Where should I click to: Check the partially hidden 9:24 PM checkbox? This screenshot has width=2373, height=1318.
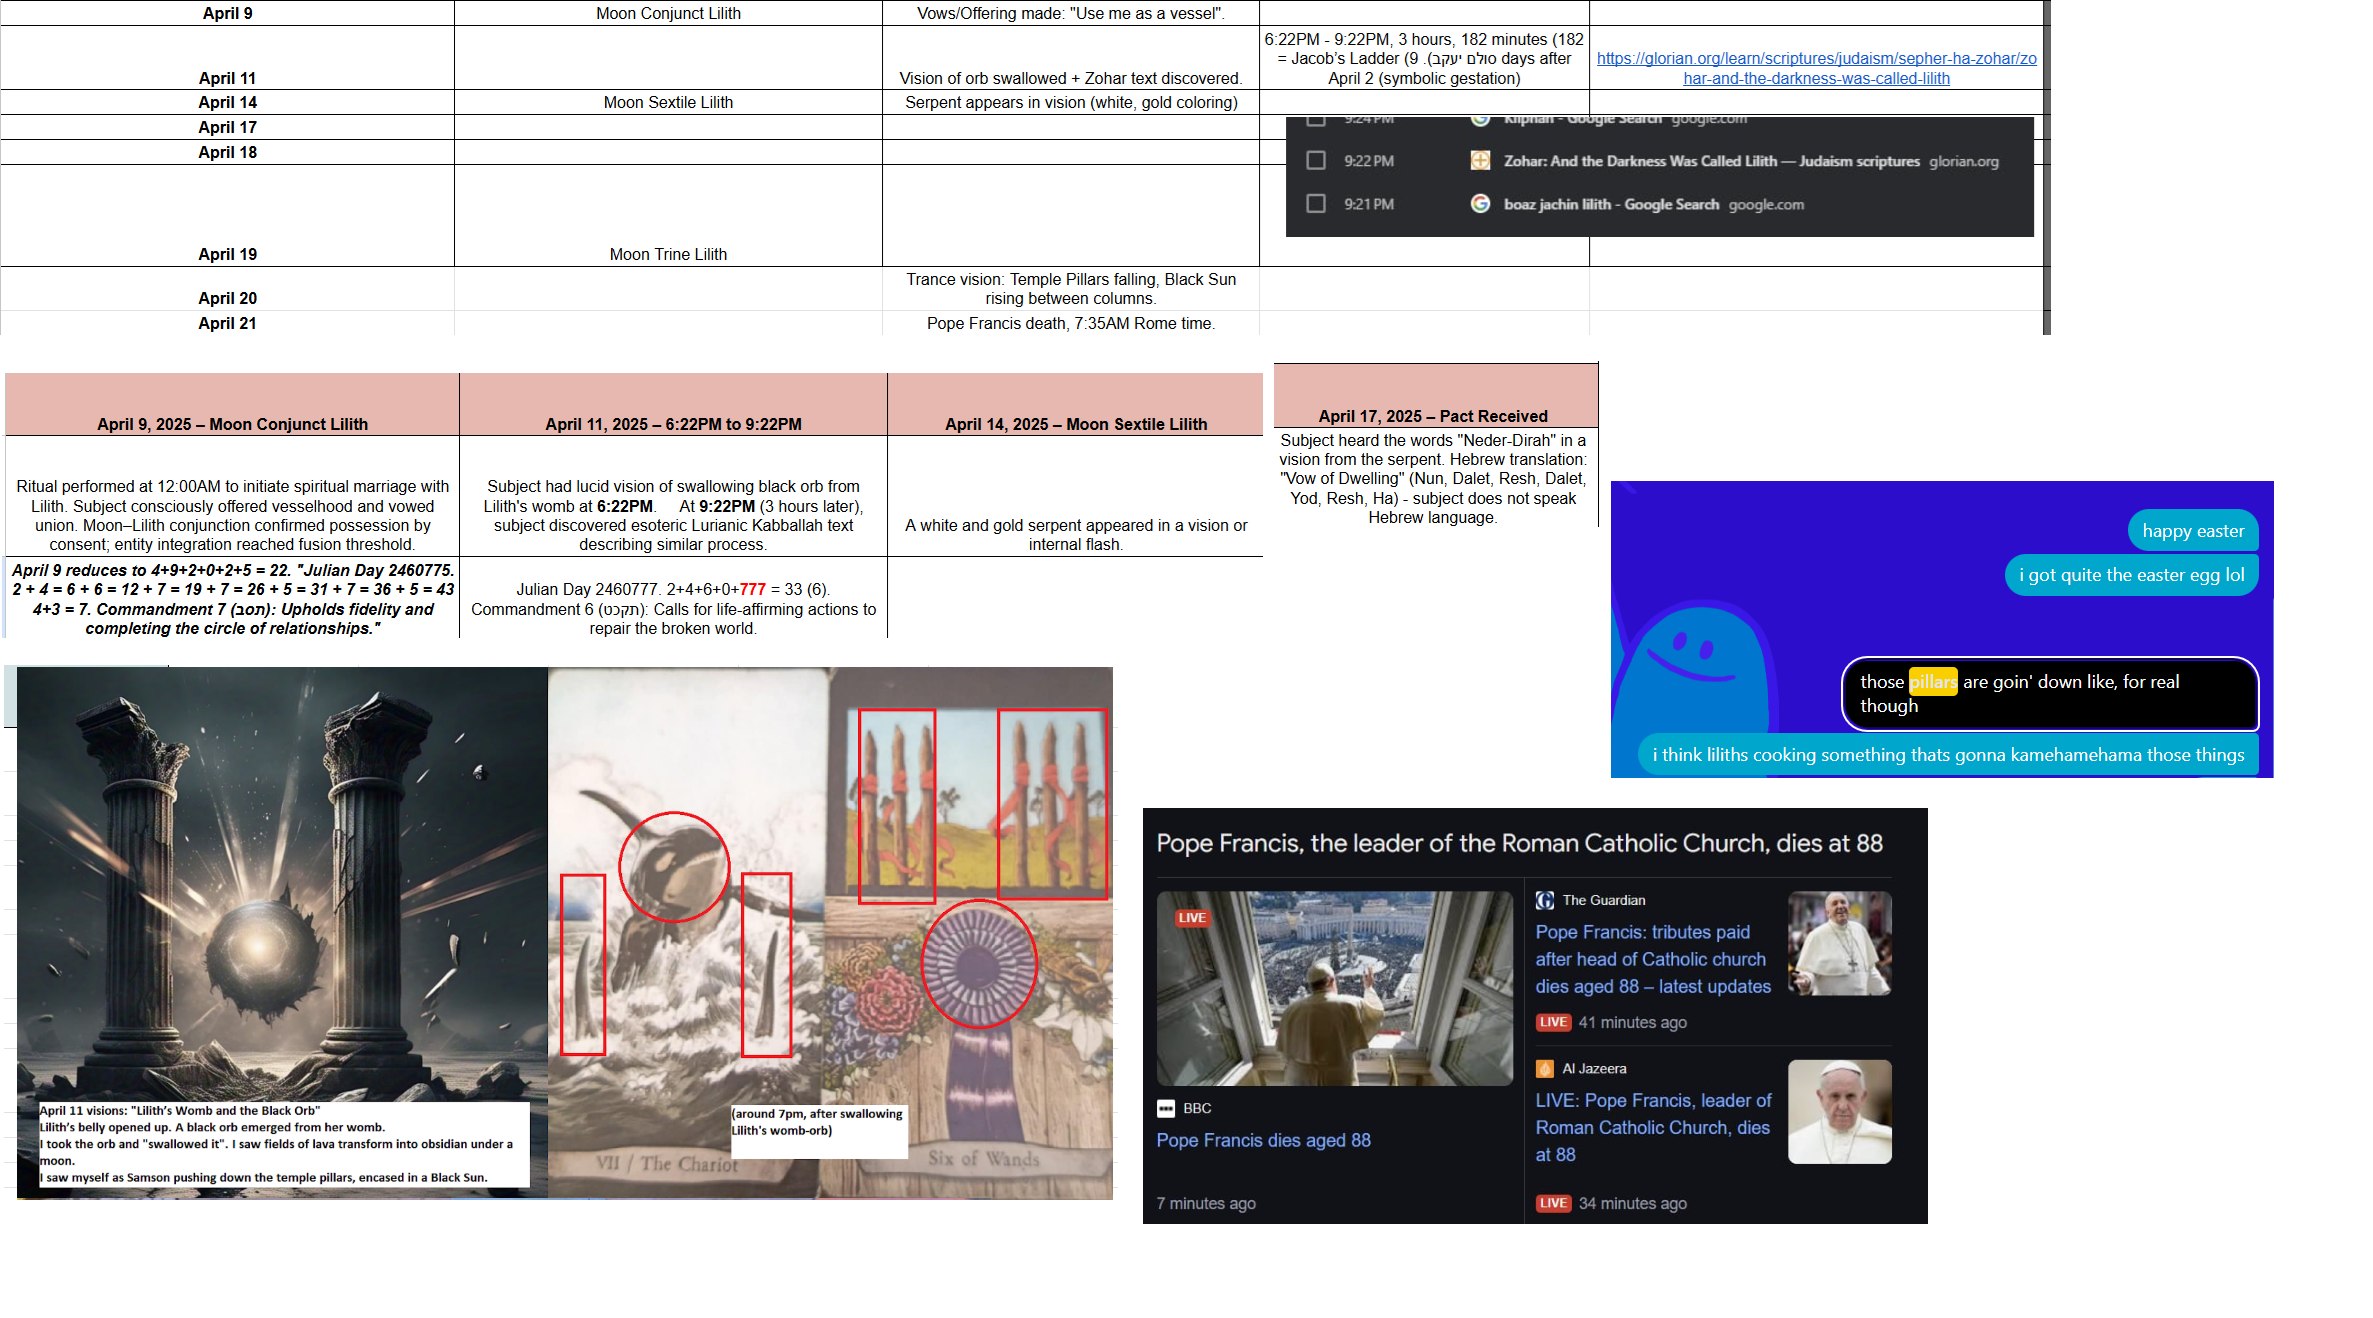pyautogui.click(x=1316, y=121)
